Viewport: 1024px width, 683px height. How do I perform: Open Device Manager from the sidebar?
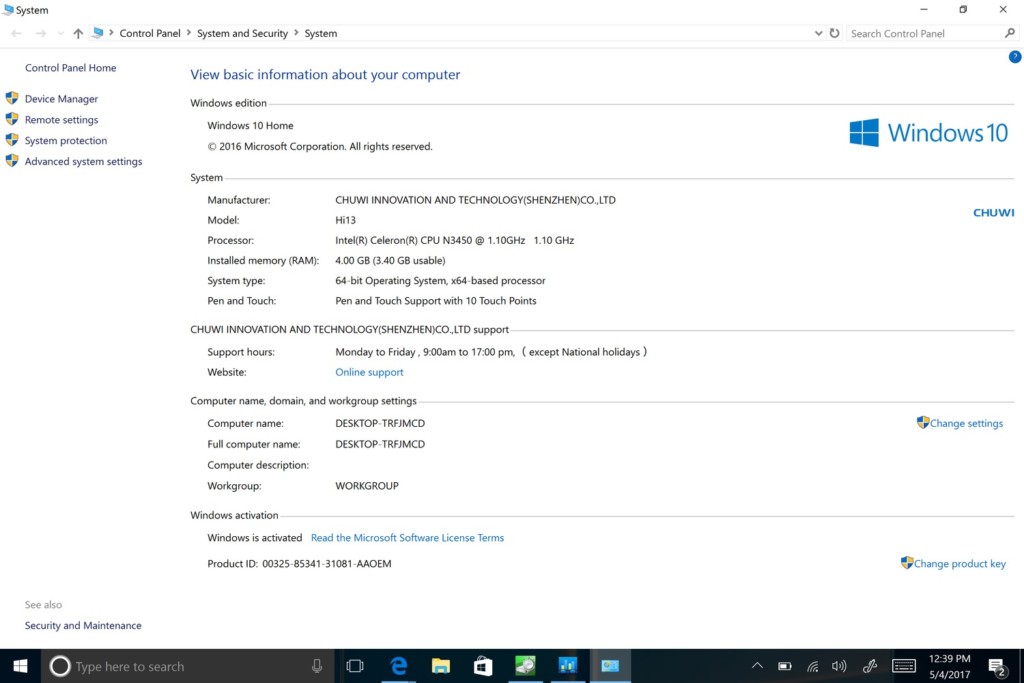(61, 99)
